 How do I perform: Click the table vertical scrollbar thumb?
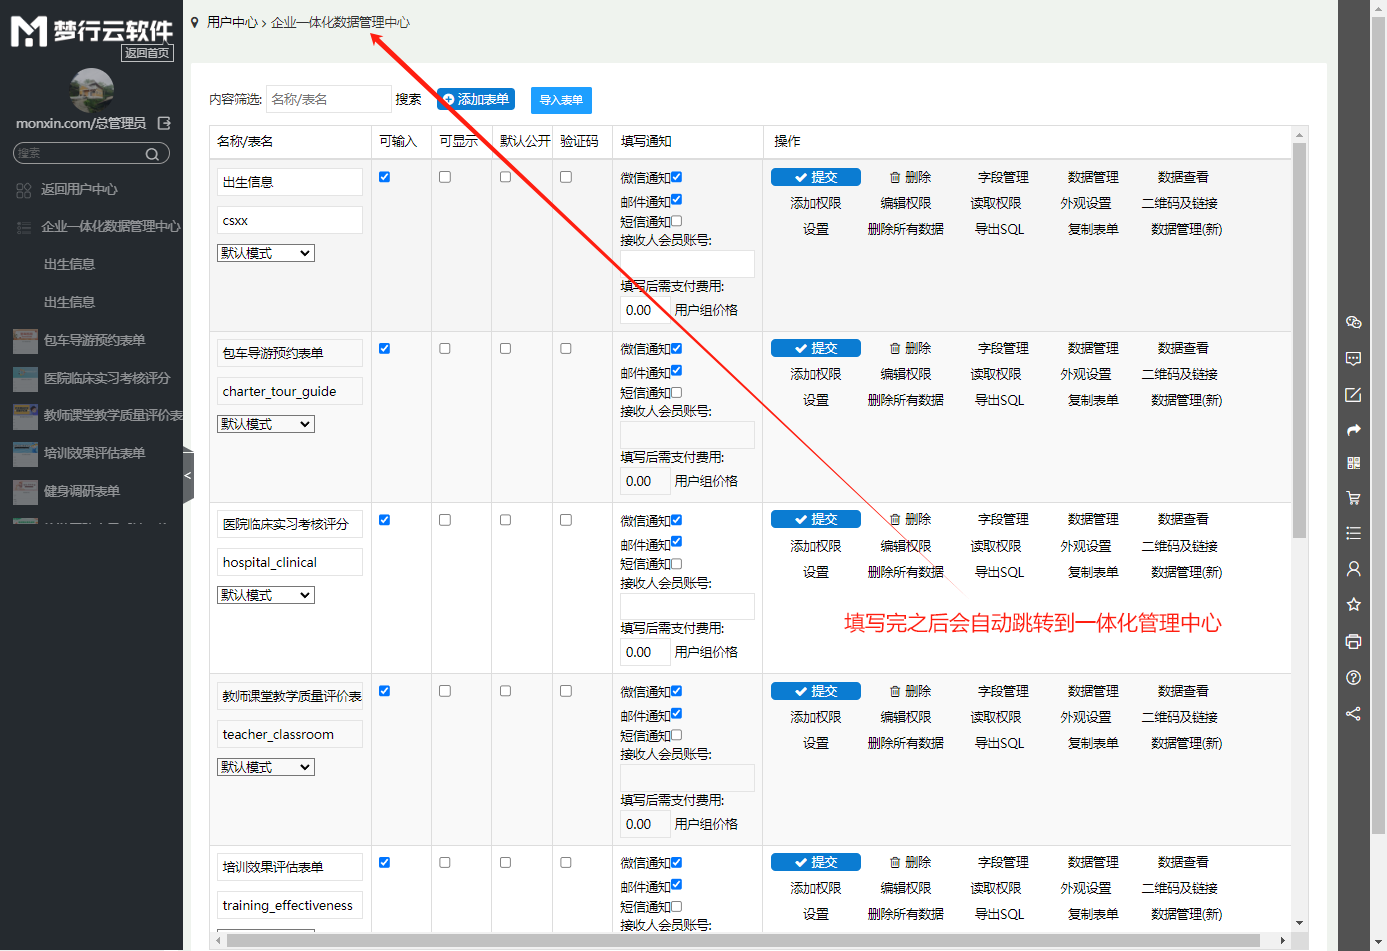coord(1299,340)
